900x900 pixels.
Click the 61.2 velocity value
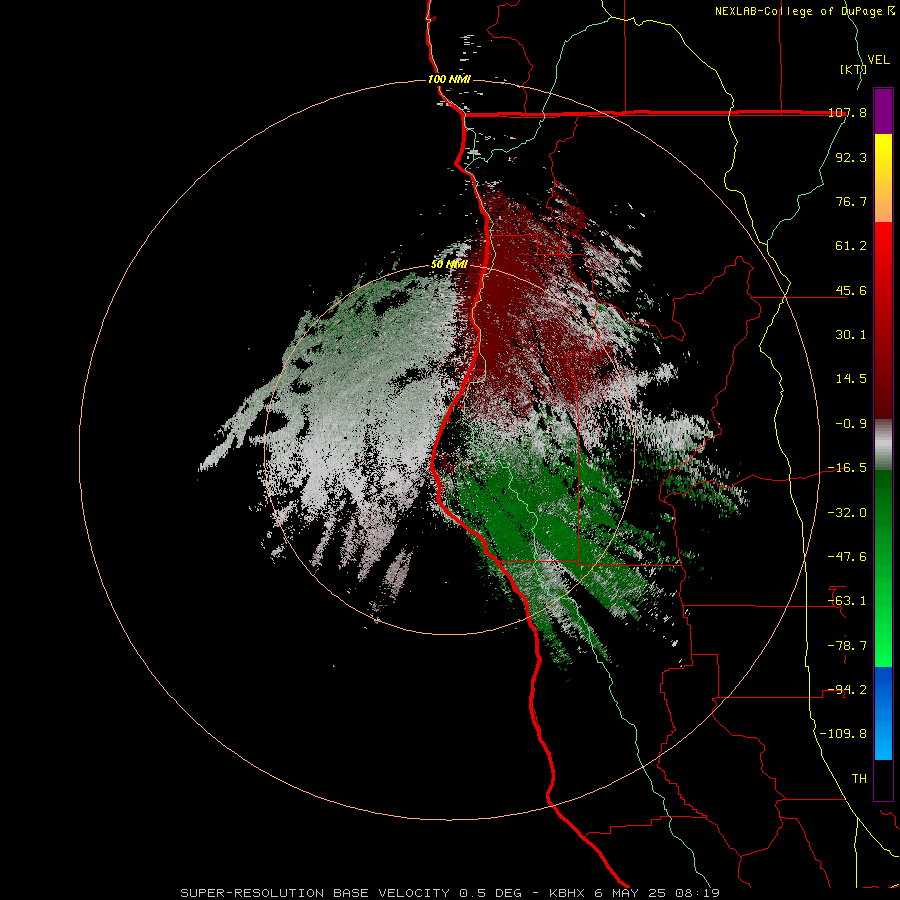point(851,246)
